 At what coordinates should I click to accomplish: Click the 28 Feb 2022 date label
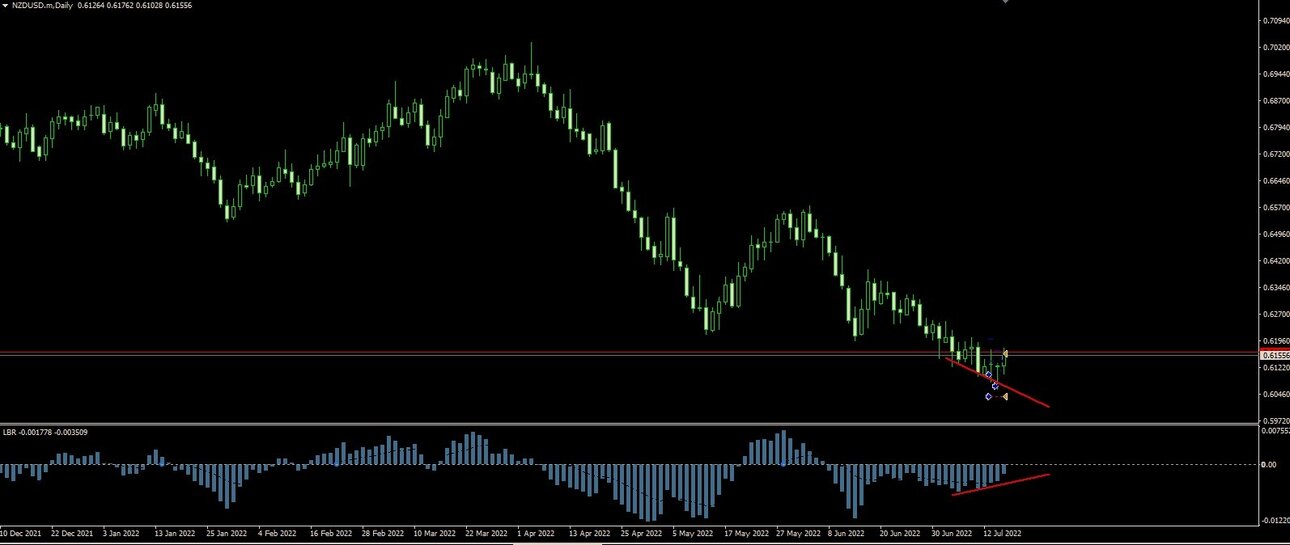(383, 534)
